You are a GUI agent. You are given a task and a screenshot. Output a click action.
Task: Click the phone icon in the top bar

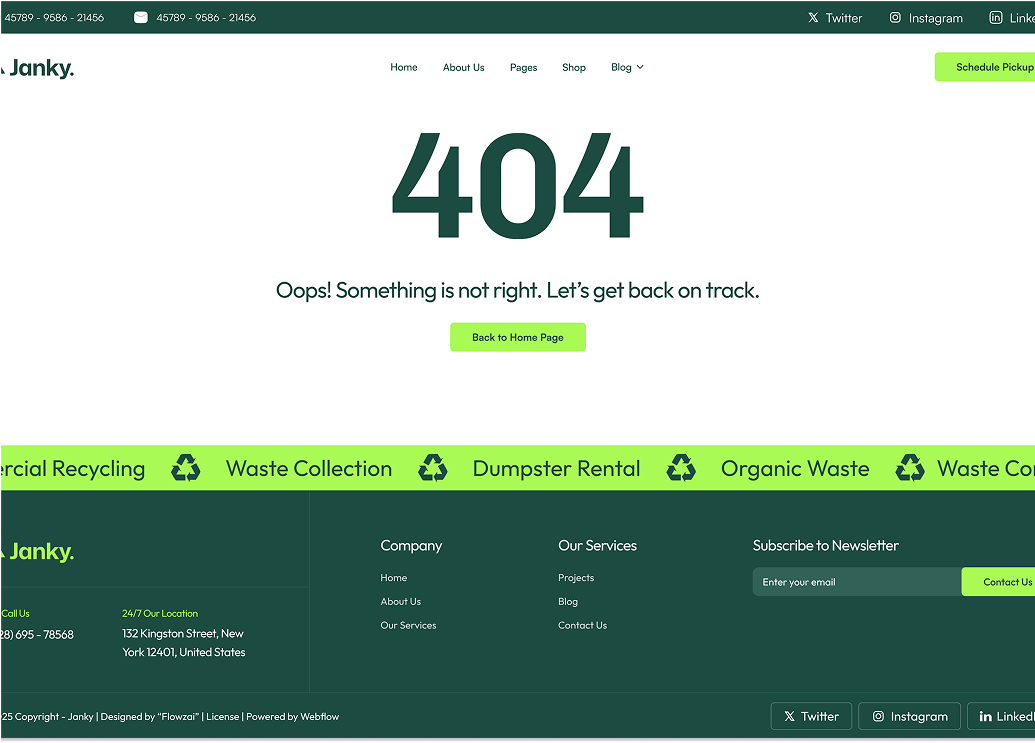coord(3,17)
